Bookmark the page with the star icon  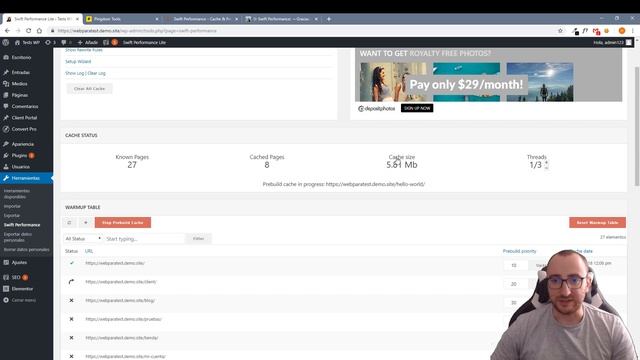click(560, 31)
